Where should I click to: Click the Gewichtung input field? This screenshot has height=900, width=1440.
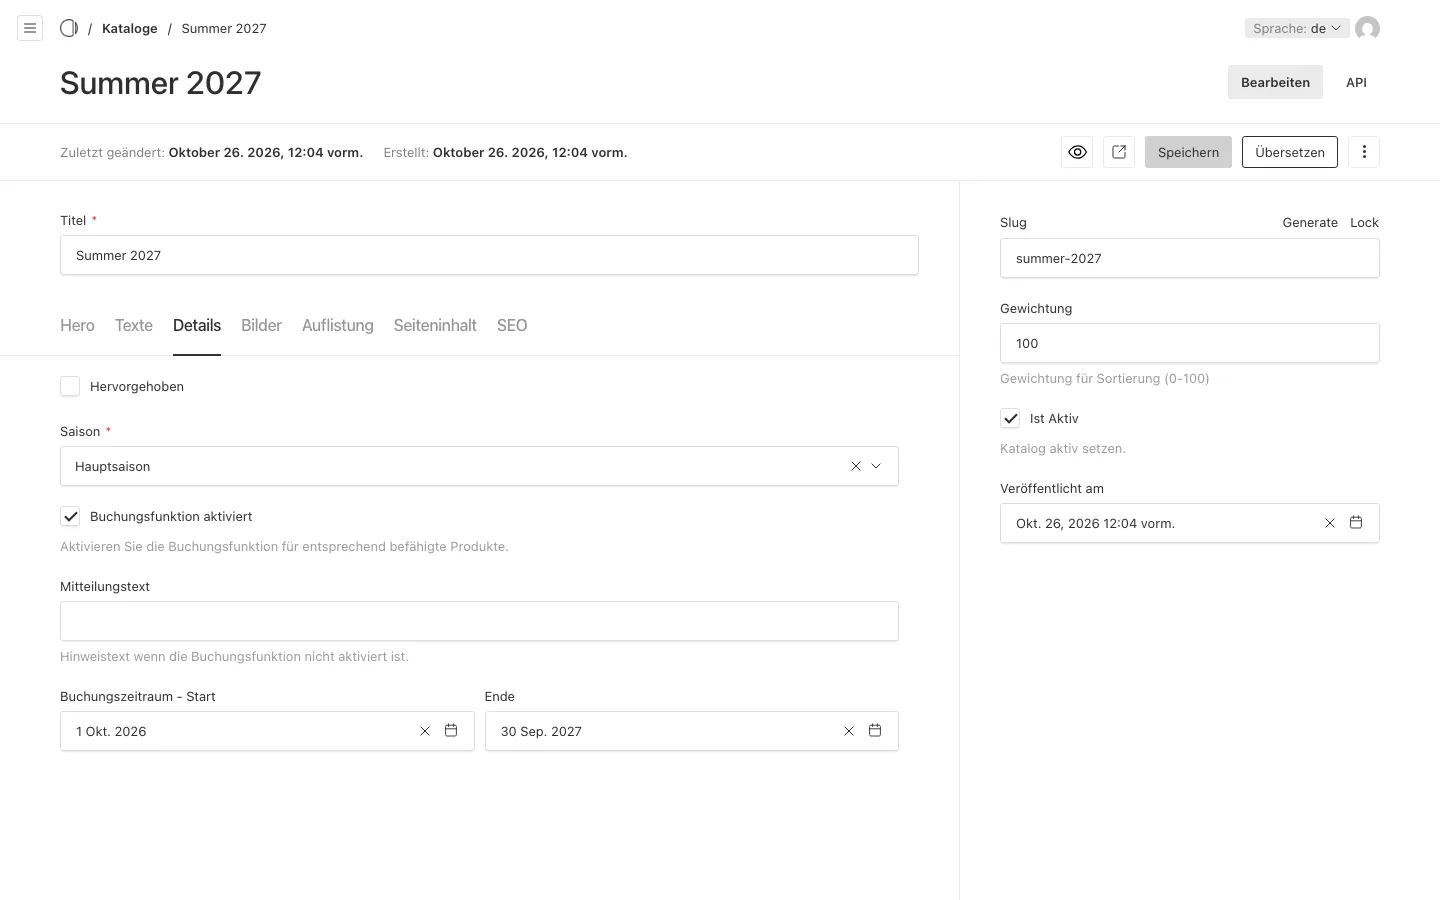tap(1190, 343)
